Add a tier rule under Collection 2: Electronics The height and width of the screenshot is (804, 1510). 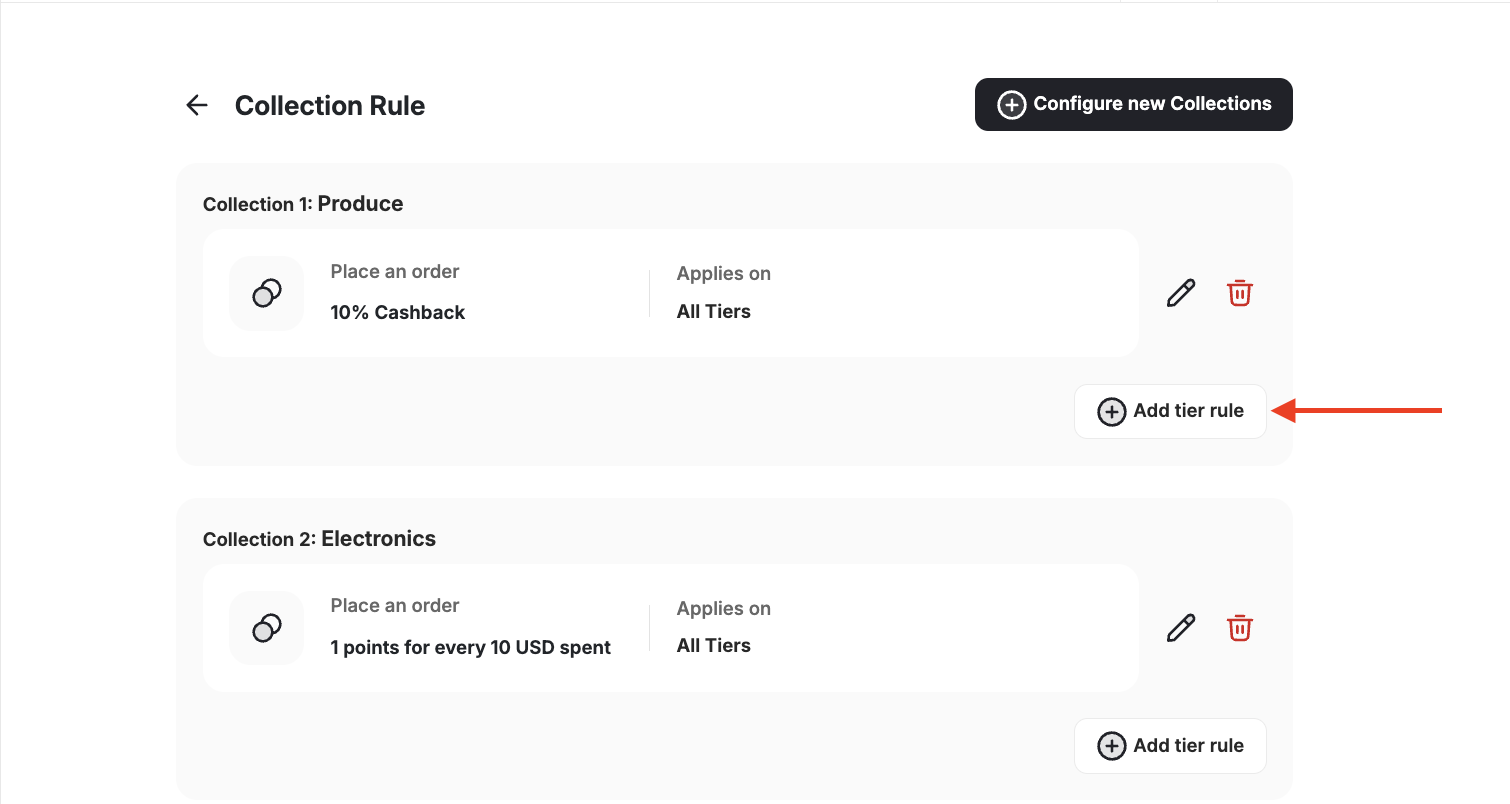tap(1170, 746)
